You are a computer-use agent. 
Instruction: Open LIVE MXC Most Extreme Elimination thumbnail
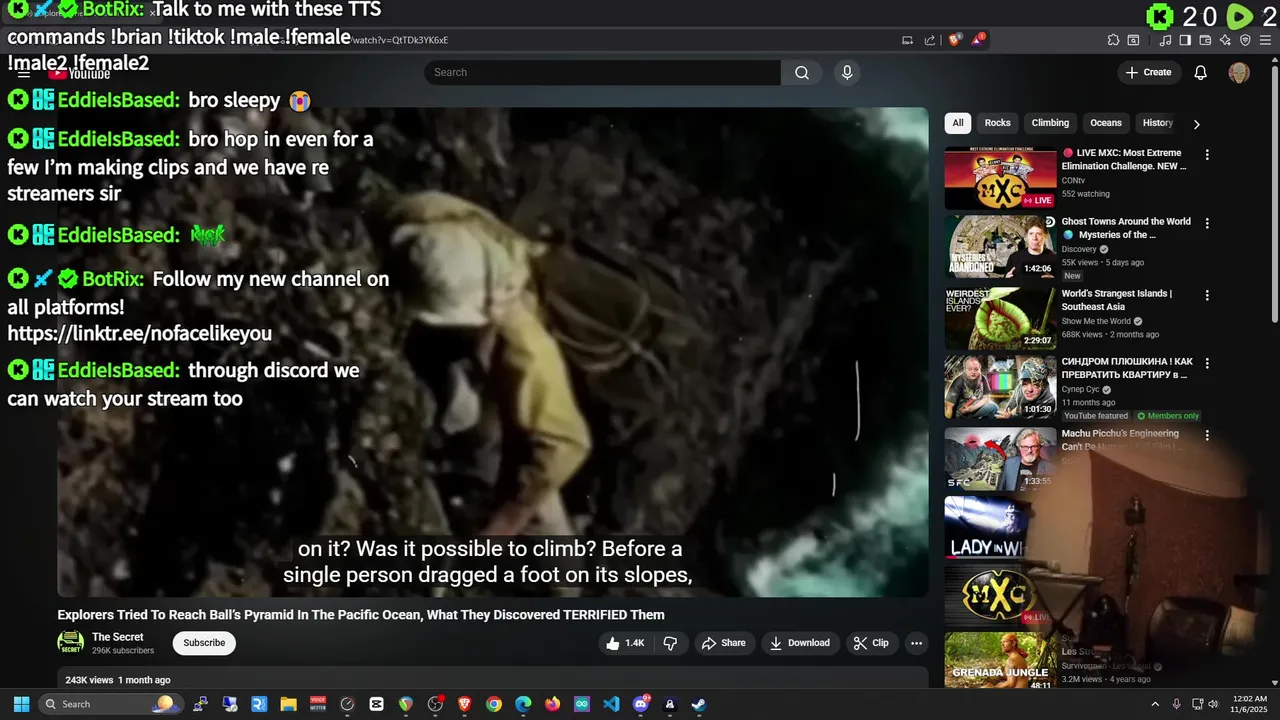pyautogui.click(x=1000, y=178)
